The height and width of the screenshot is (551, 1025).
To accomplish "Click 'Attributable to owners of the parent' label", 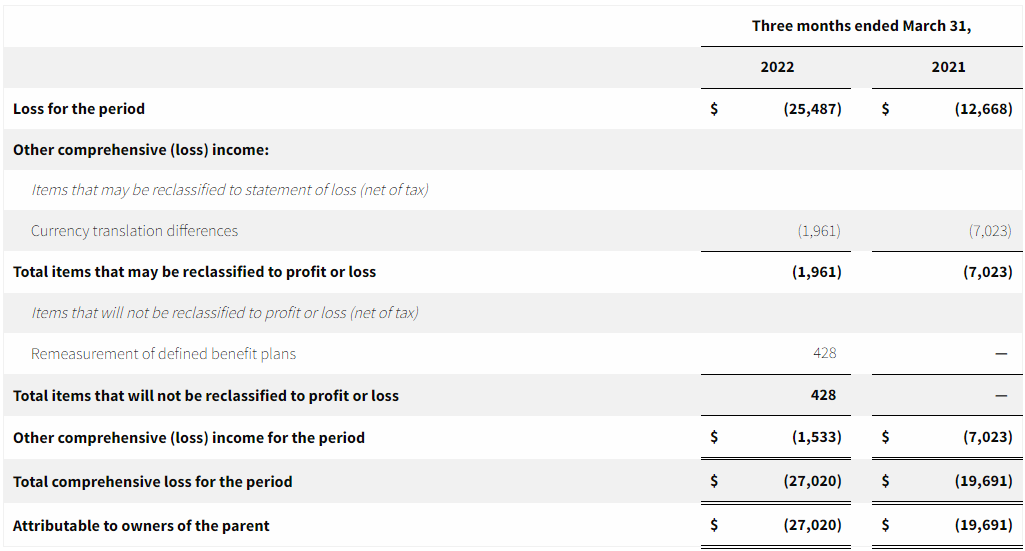I will [x=141, y=526].
